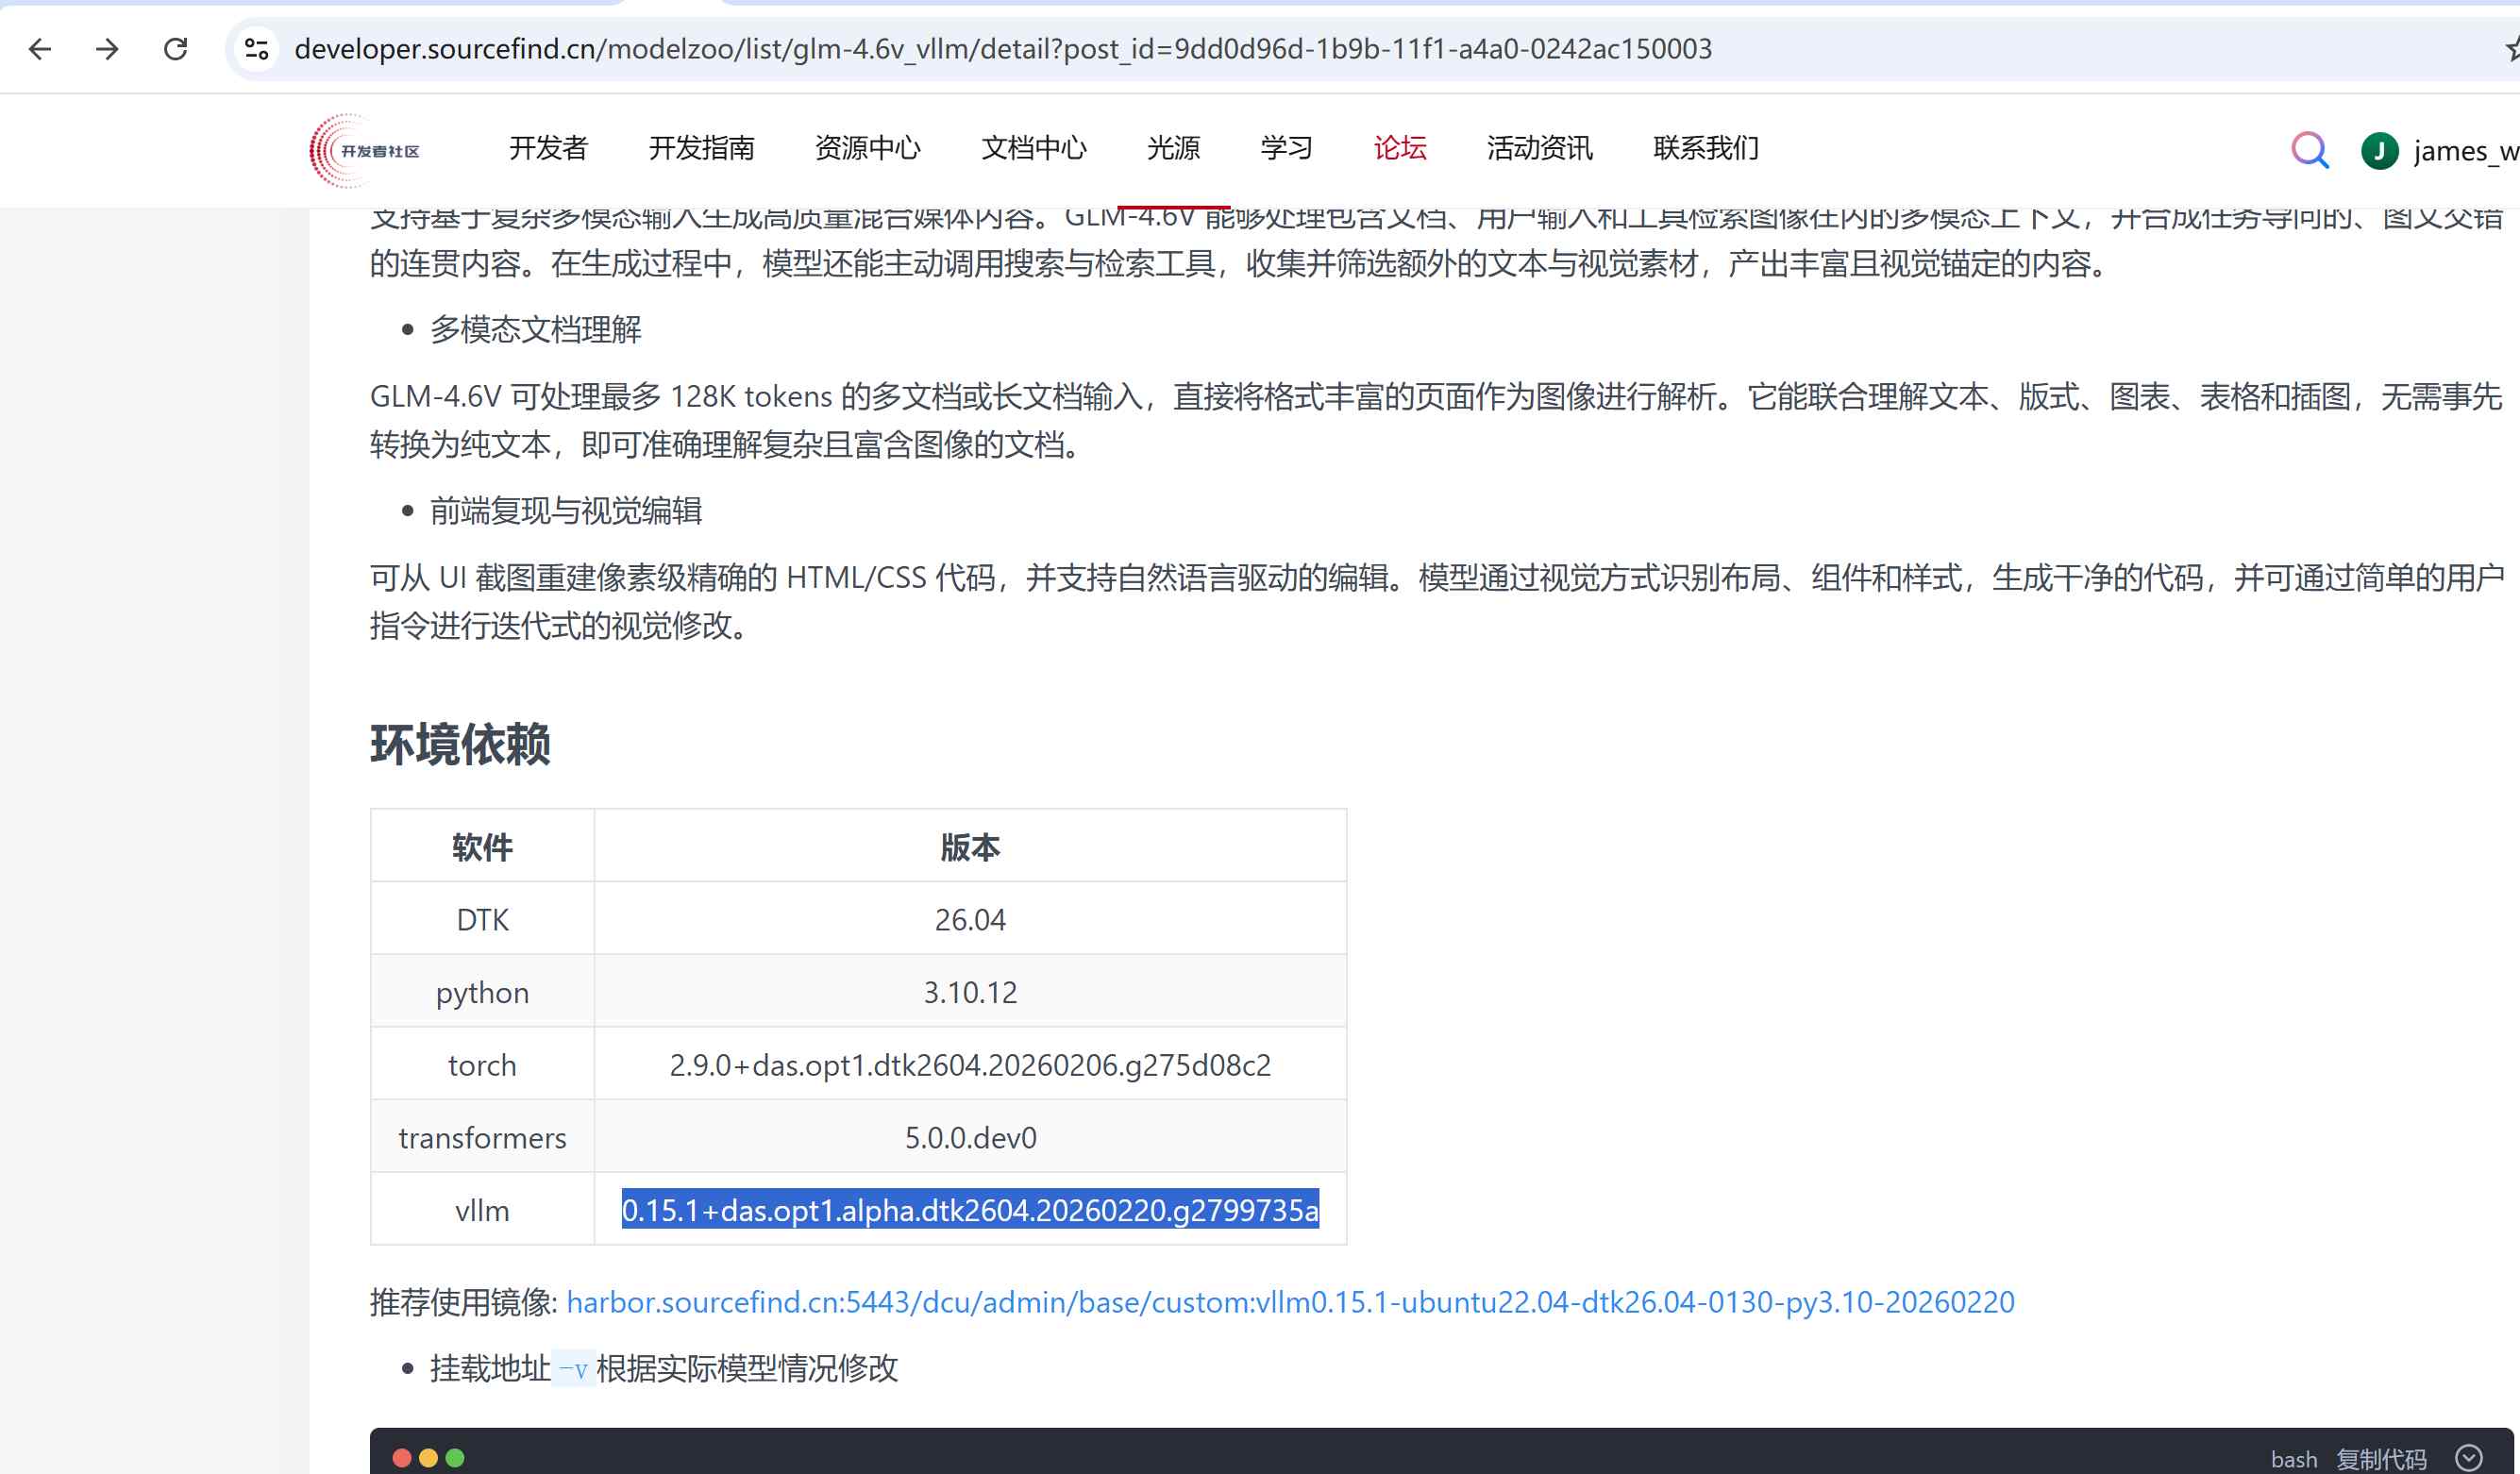The image size is (2520, 1474).
Task: Open site information icon in address bar
Action: coord(257,49)
